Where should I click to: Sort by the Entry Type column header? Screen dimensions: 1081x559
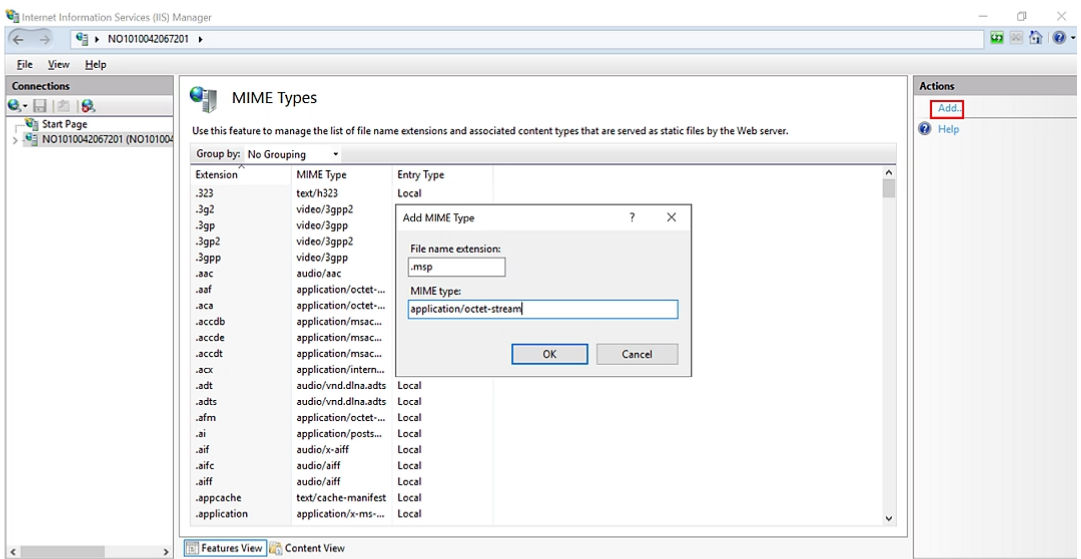pos(443,175)
